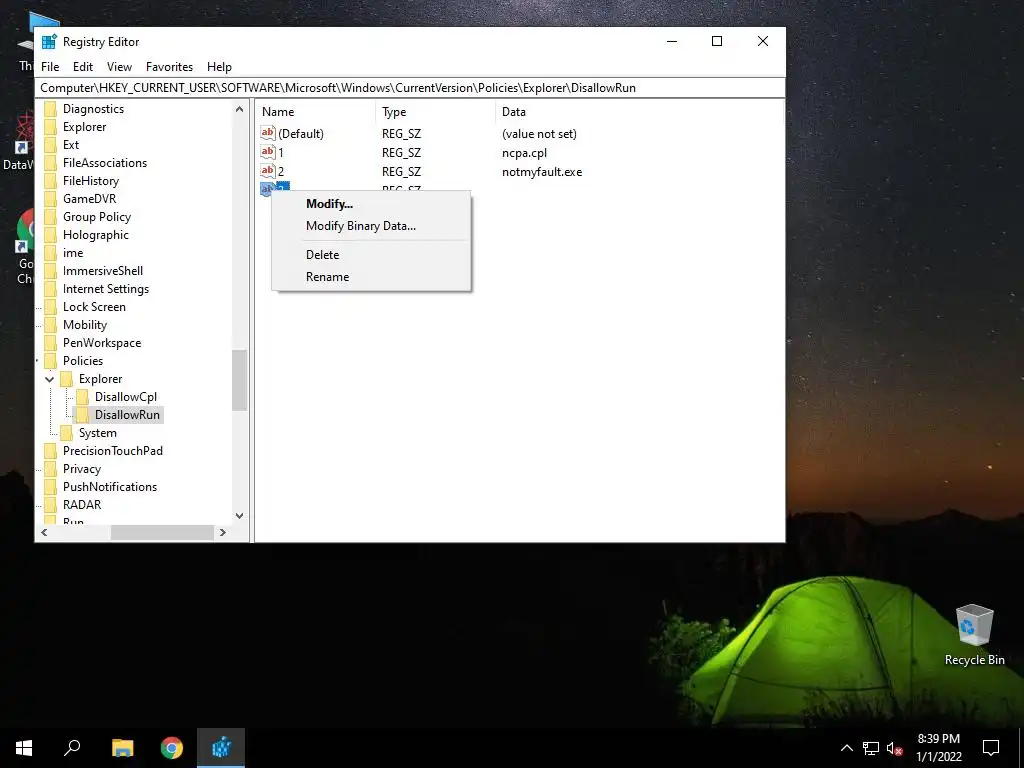This screenshot has height=768, width=1024.
Task: Select the Ext key
Action: pos(71,145)
